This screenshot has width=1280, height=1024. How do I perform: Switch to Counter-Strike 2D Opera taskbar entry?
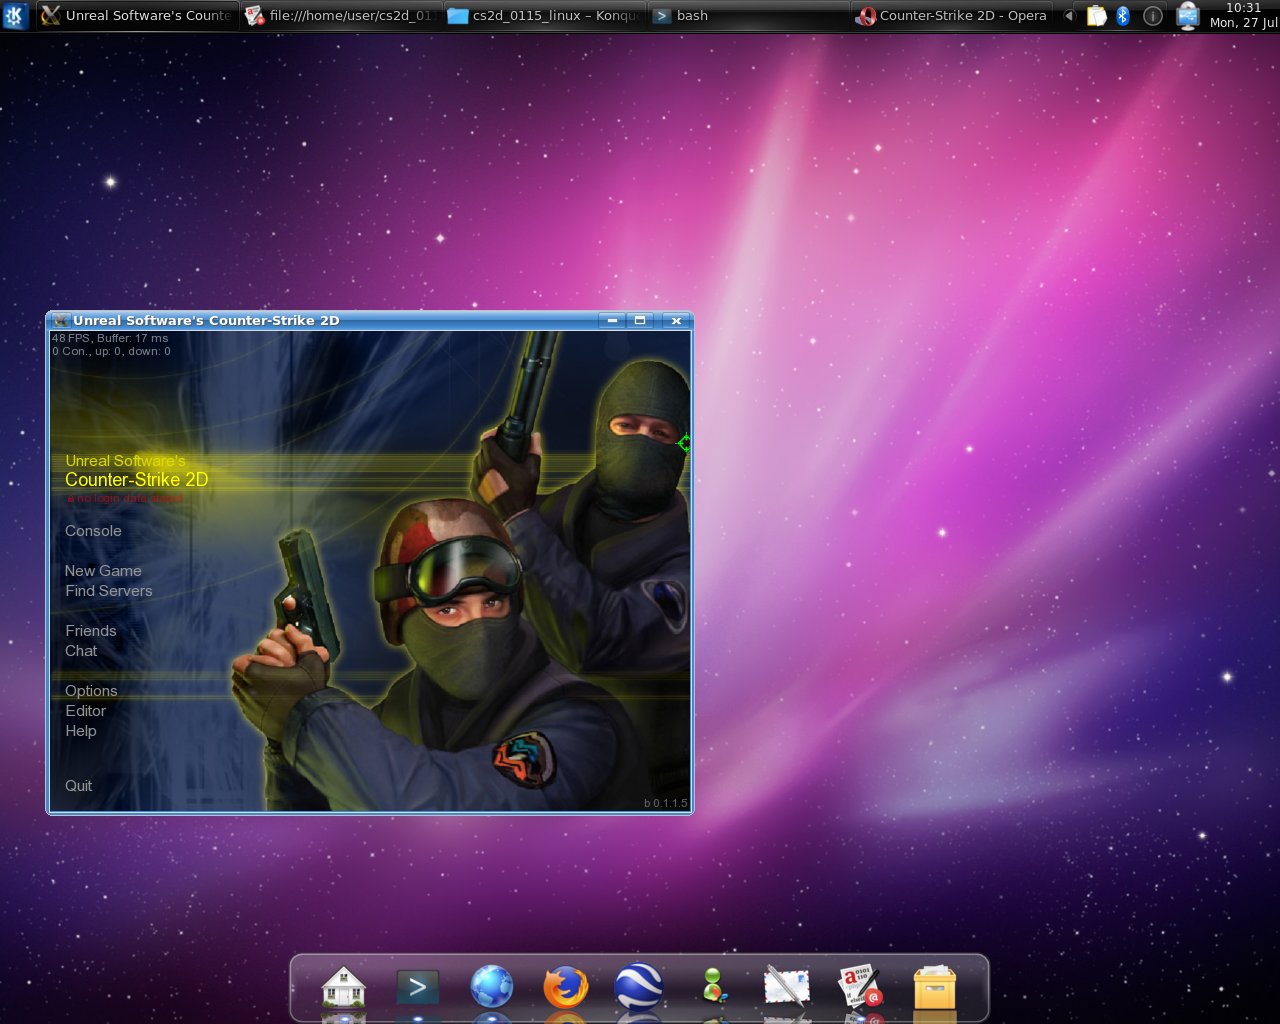952,16
